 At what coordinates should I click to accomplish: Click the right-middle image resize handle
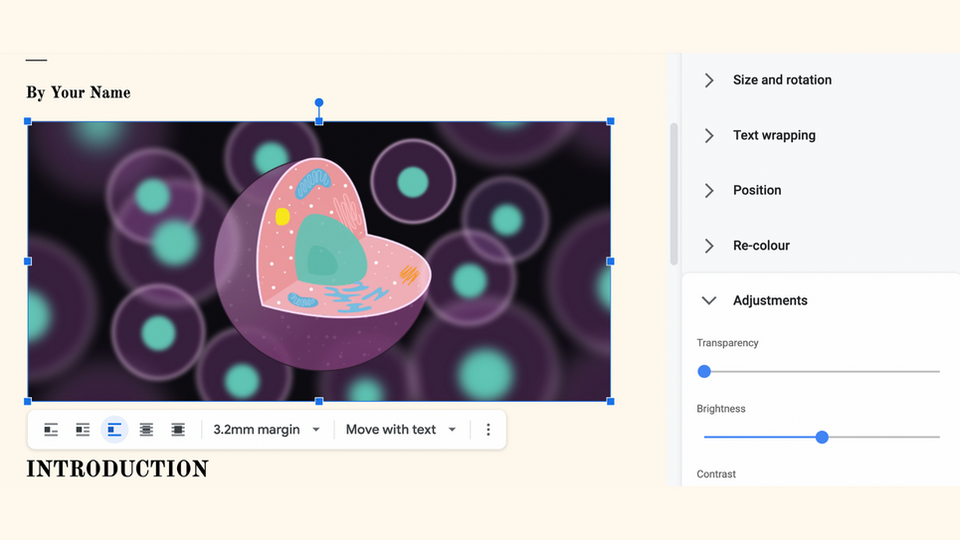click(x=610, y=261)
